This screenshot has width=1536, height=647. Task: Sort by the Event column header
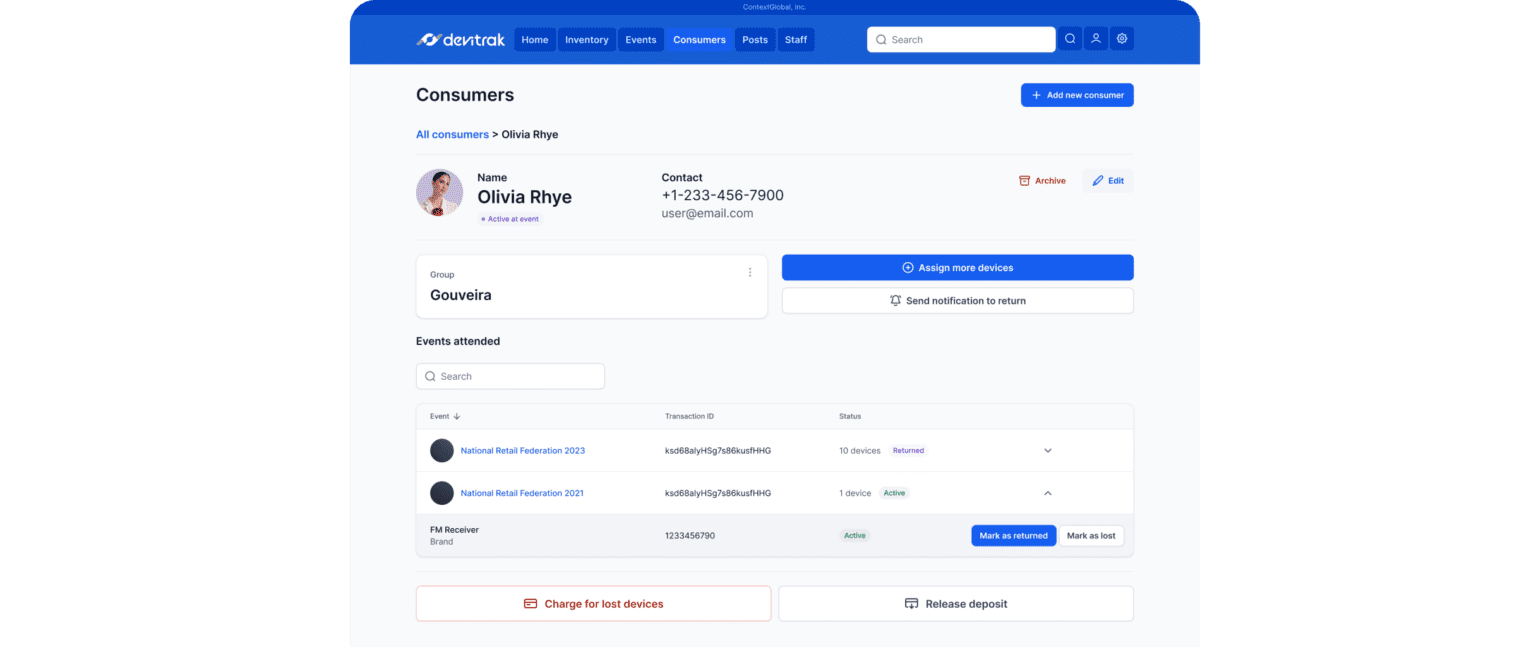445,416
